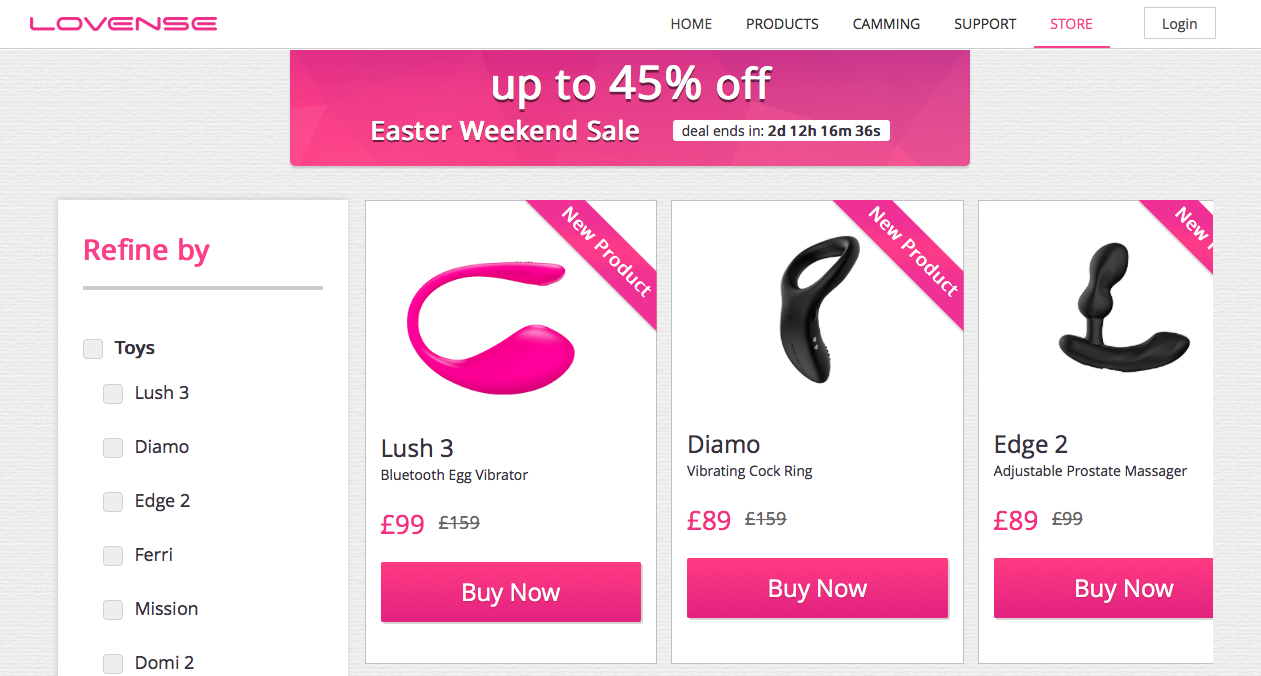Click the Easter Weekend Sale banner
The width and height of the screenshot is (1261, 676).
pyautogui.click(x=629, y=108)
